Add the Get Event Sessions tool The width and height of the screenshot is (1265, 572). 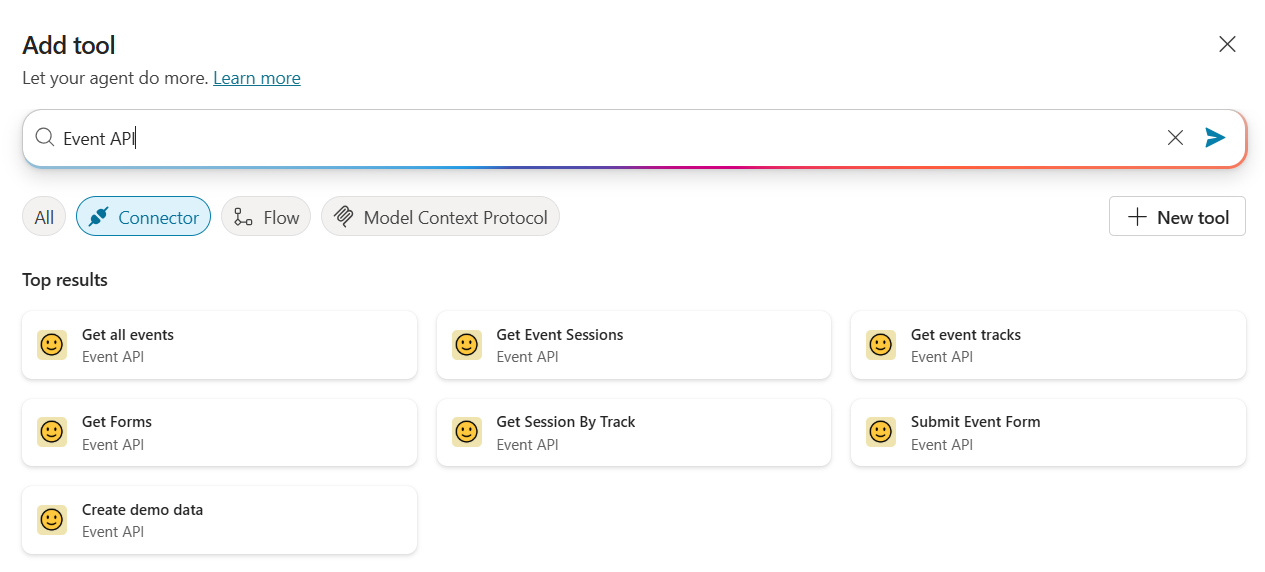(x=633, y=345)
